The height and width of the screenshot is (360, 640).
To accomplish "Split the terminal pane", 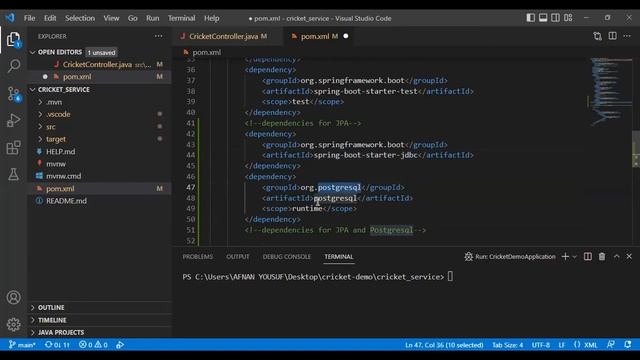I will [588, 256].
